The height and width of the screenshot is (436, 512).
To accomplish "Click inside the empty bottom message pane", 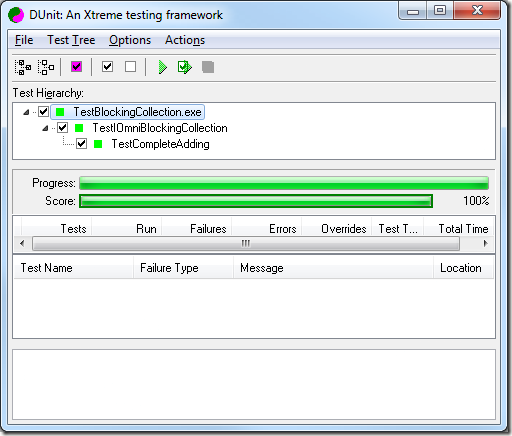I will (x=254, y=384).
